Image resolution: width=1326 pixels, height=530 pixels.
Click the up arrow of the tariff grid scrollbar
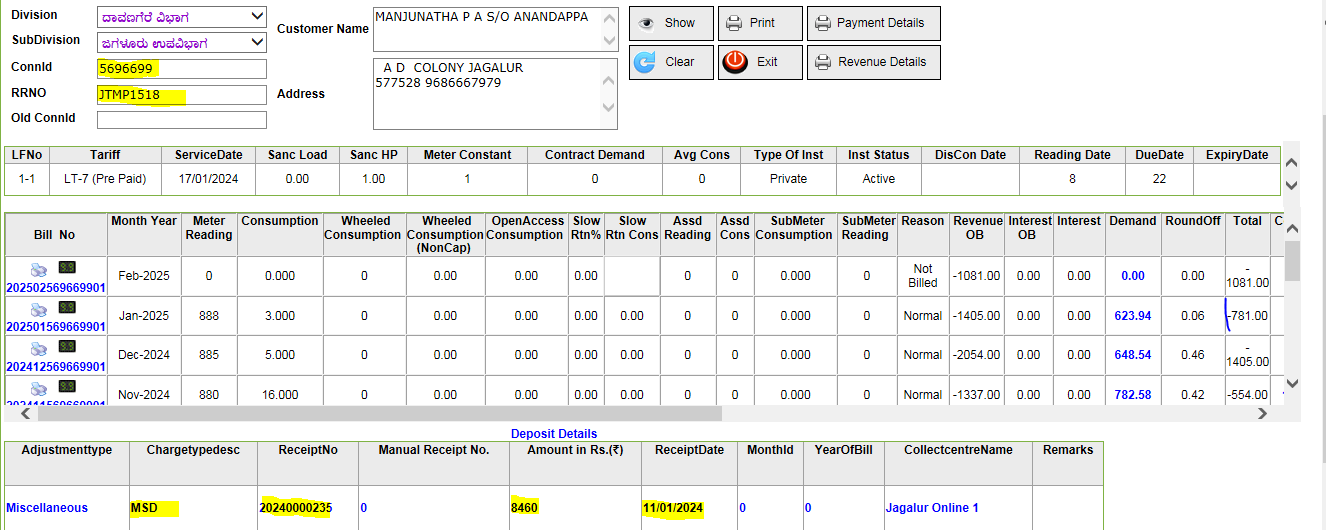click(1291, 163)
